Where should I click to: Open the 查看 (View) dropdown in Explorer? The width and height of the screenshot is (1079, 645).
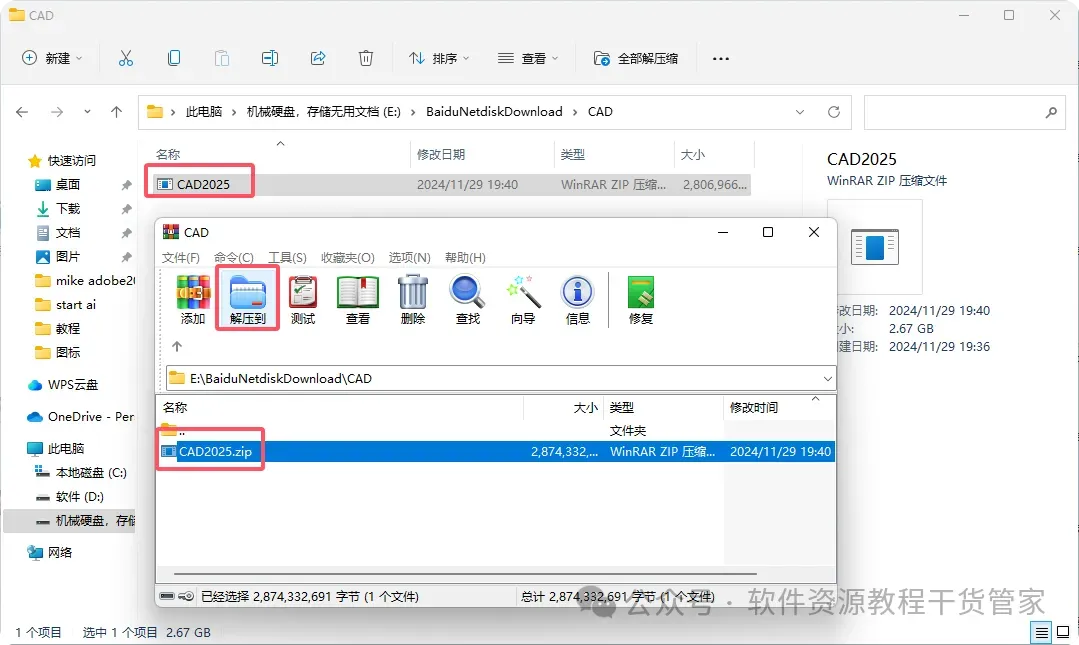tap(528, 59)
